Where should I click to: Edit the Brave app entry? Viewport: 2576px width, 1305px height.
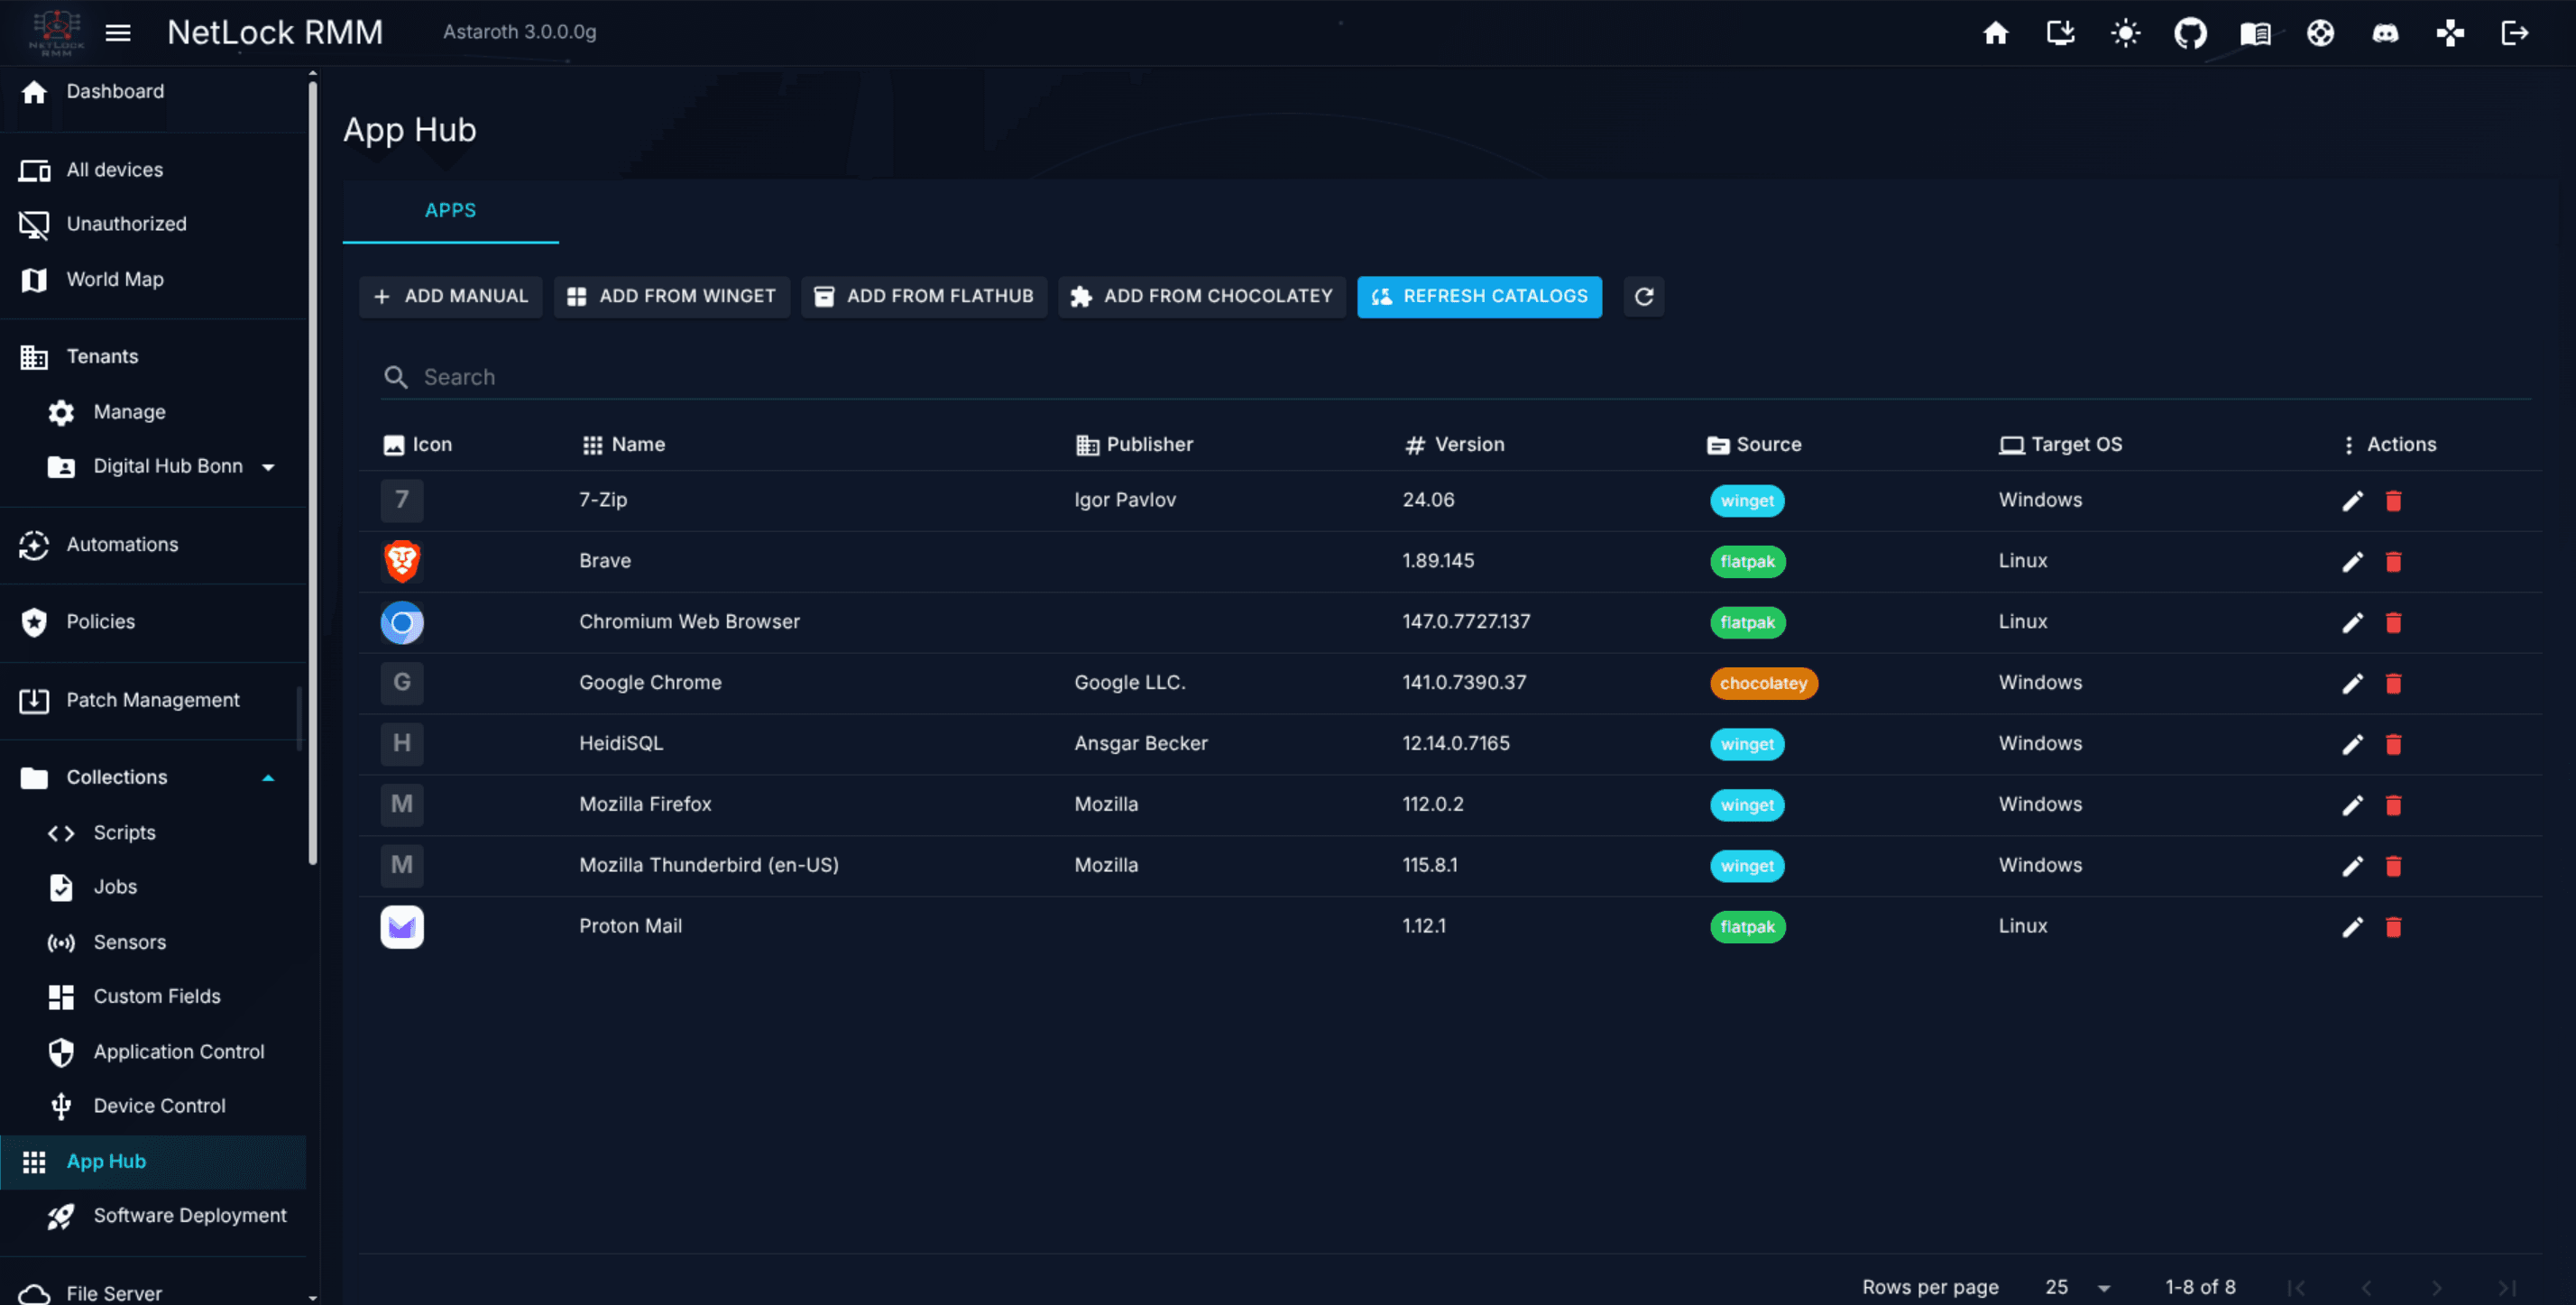click(2352, 561)
